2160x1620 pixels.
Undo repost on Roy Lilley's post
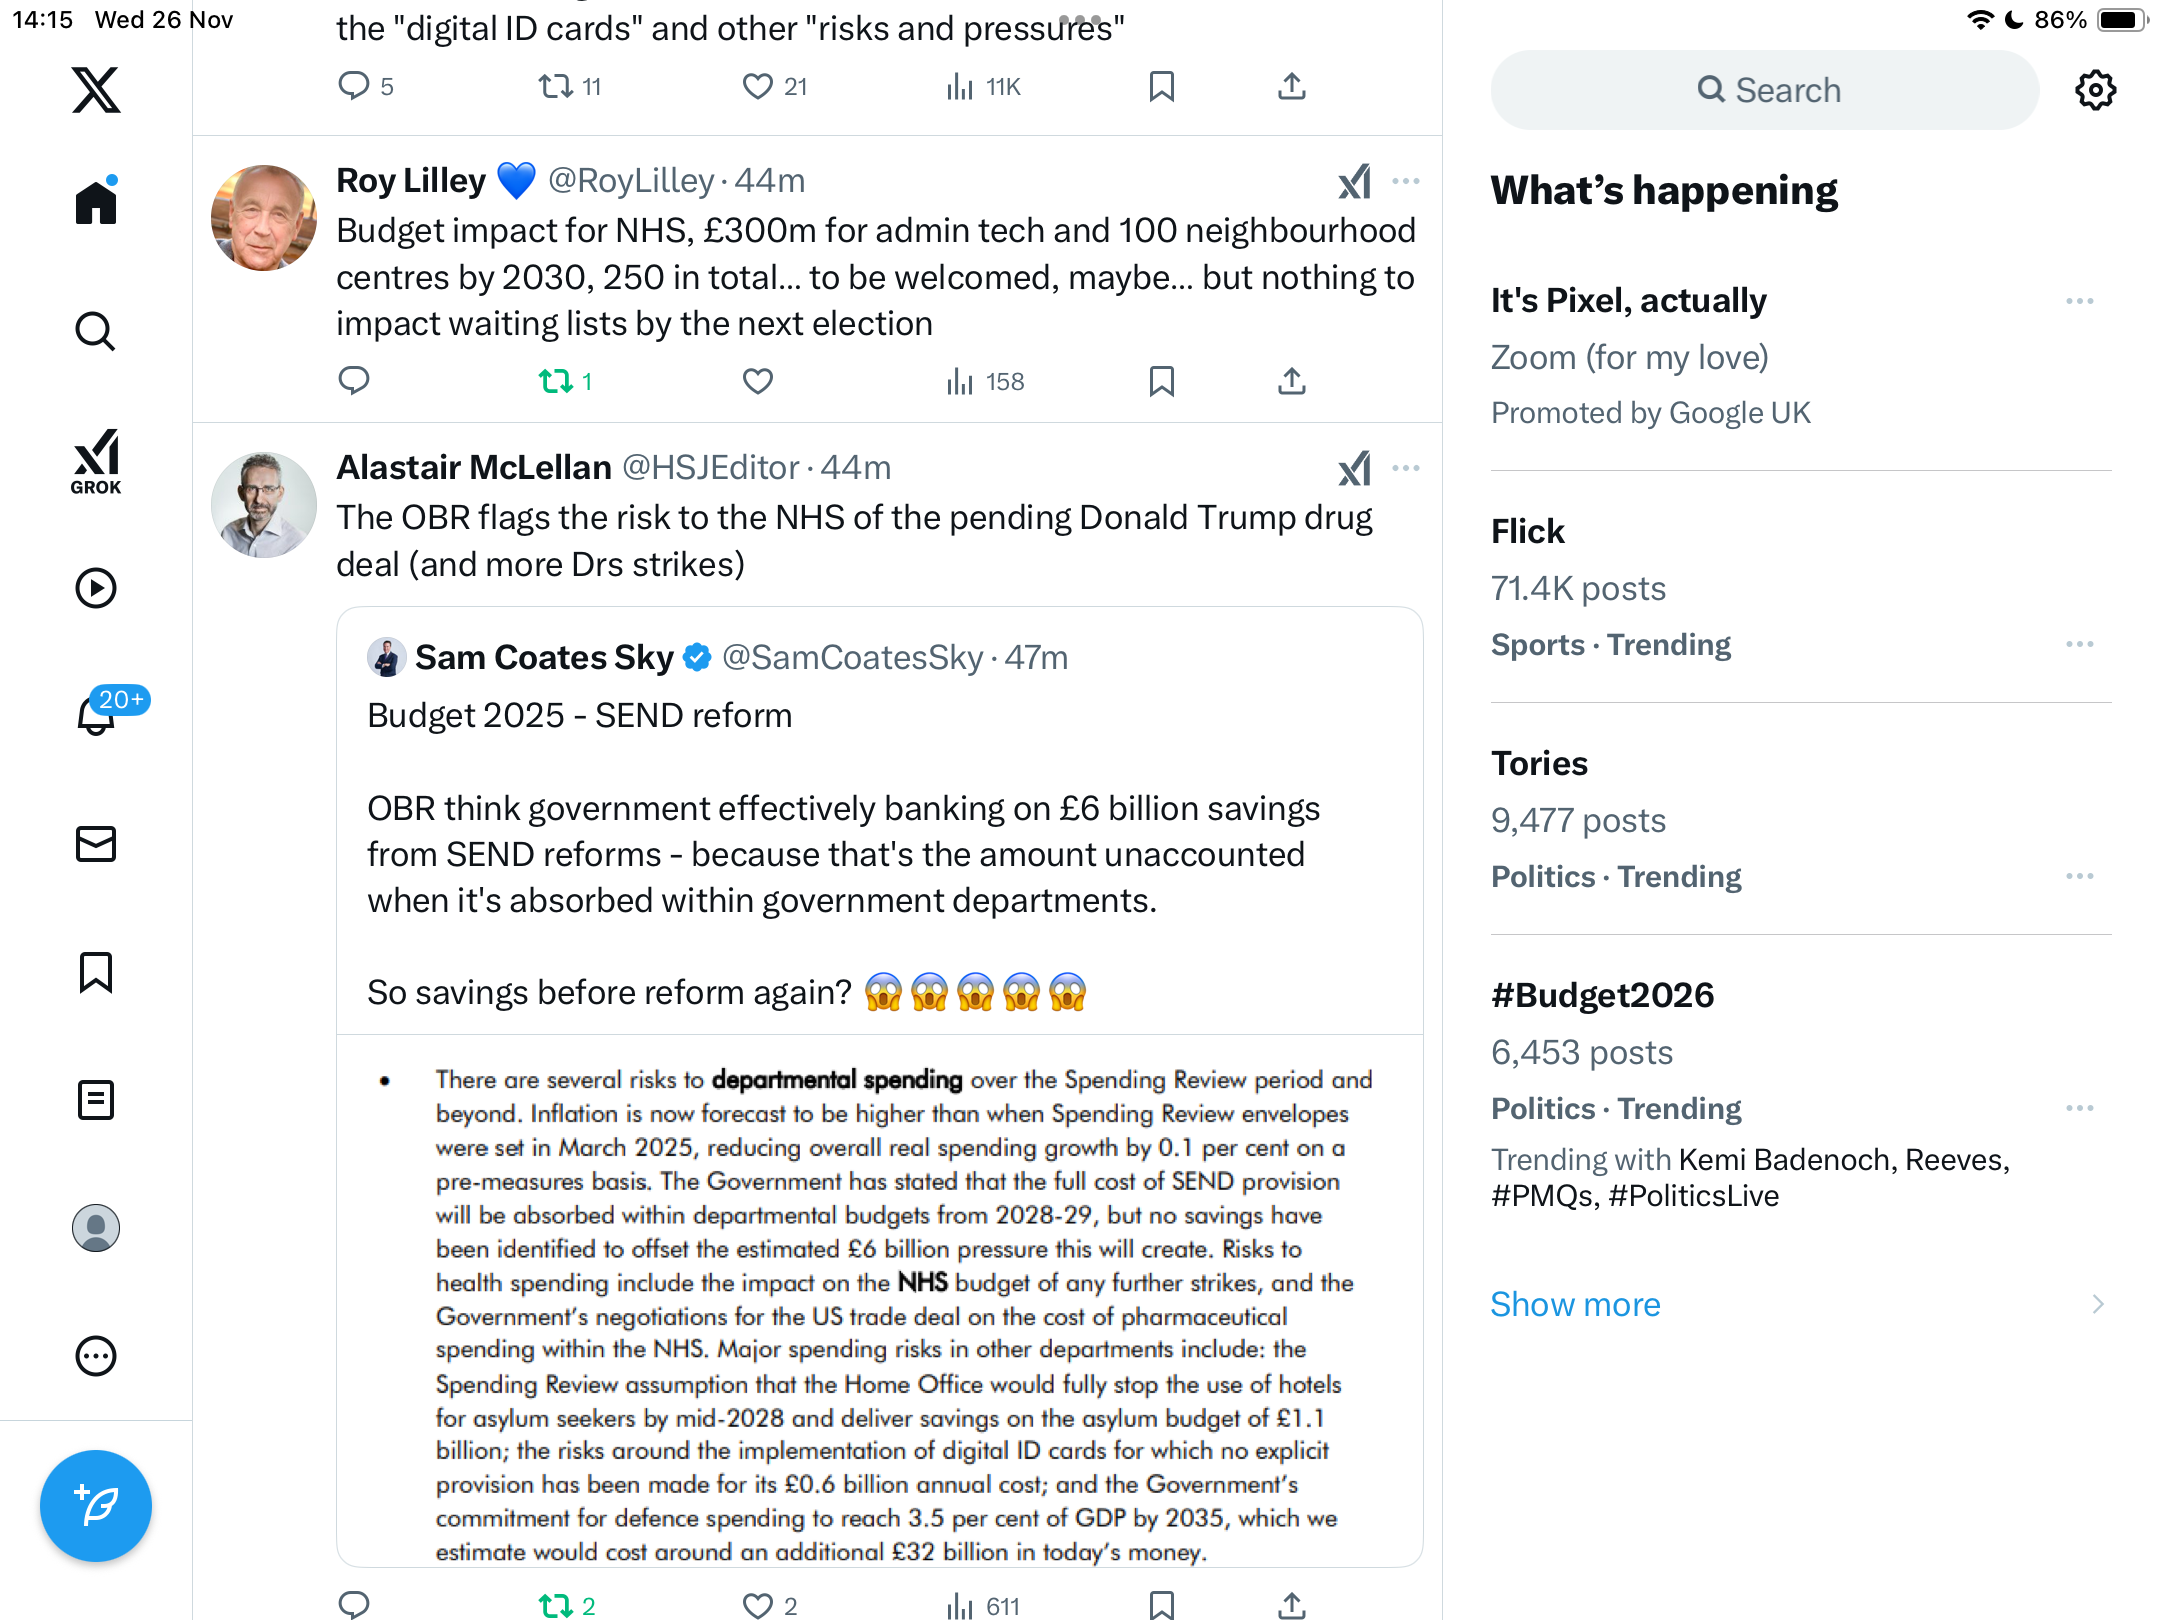coord(556,381)
